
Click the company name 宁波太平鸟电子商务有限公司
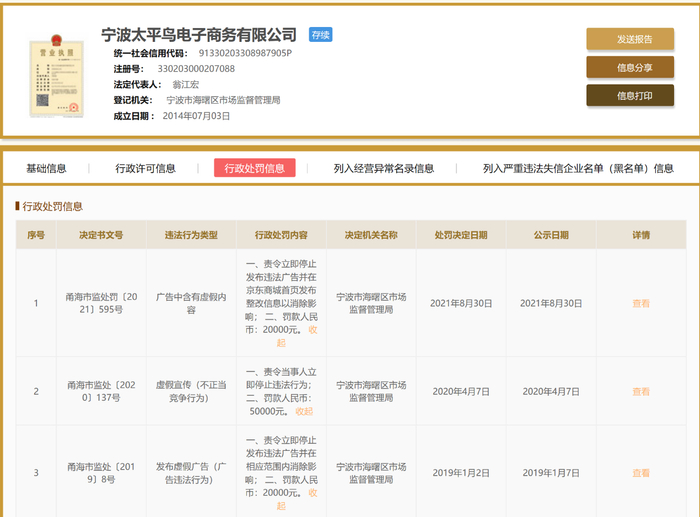point(200,35)
